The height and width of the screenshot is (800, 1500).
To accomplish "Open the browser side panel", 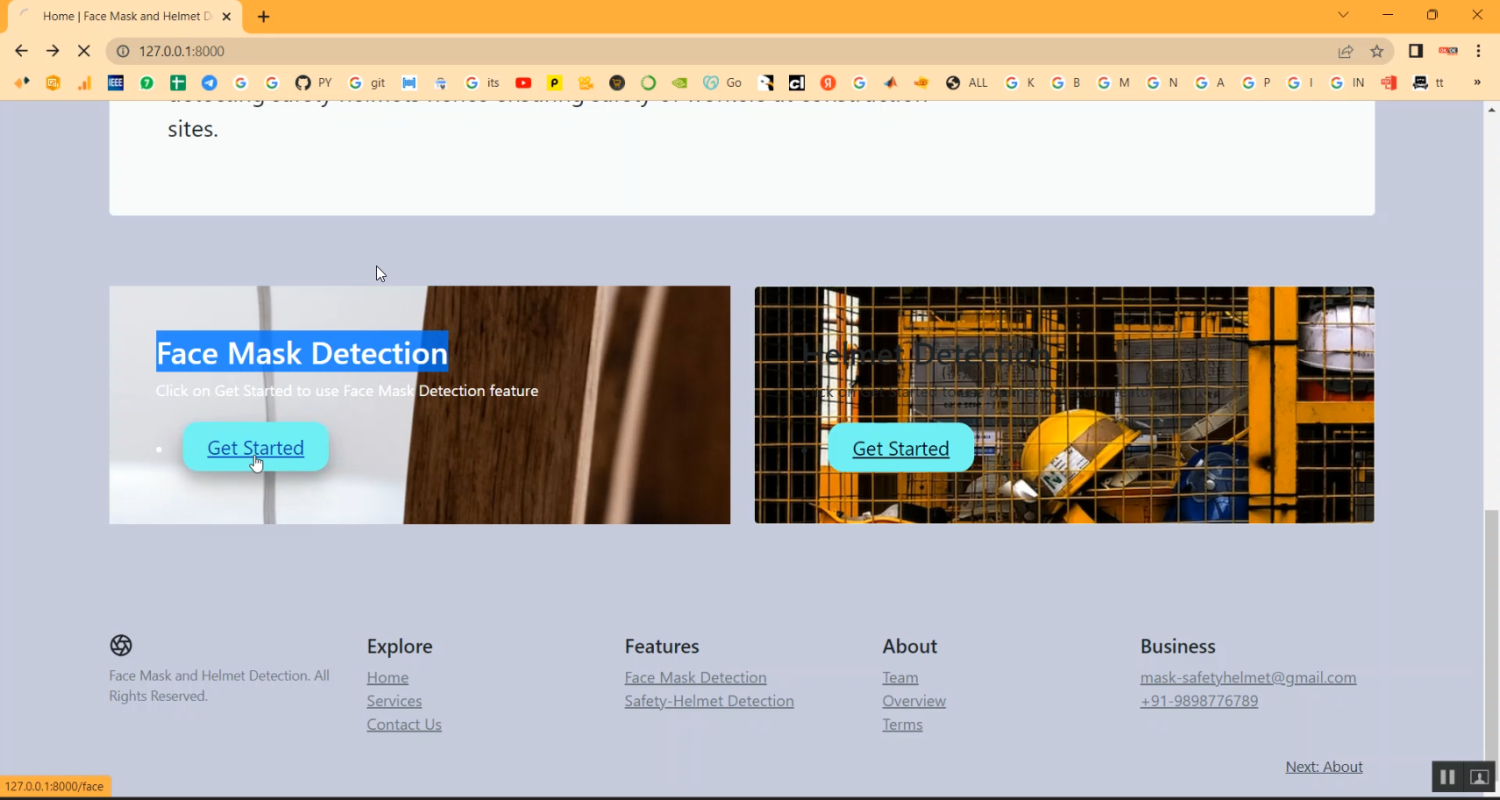I will pos(1416,51).
